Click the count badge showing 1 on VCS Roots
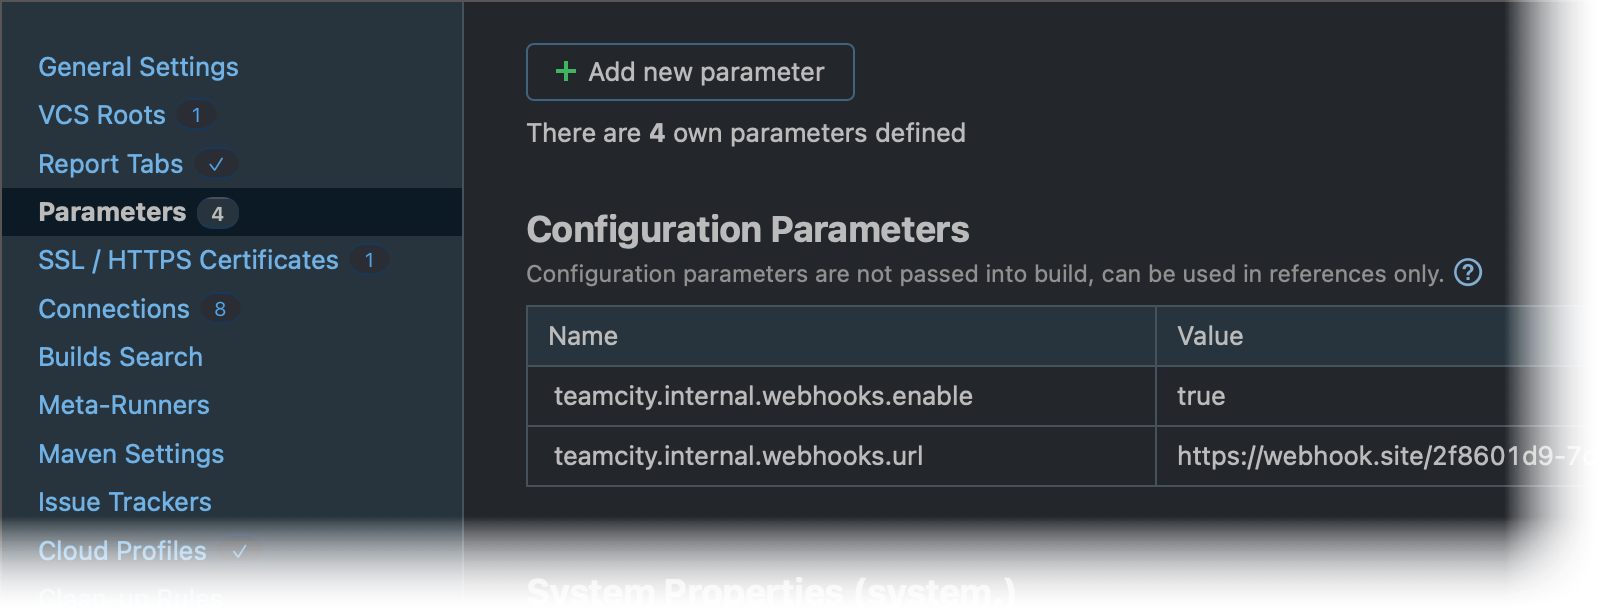This screenshot has height=616, width=1604. pyautogui.click(x=196, y=115)
